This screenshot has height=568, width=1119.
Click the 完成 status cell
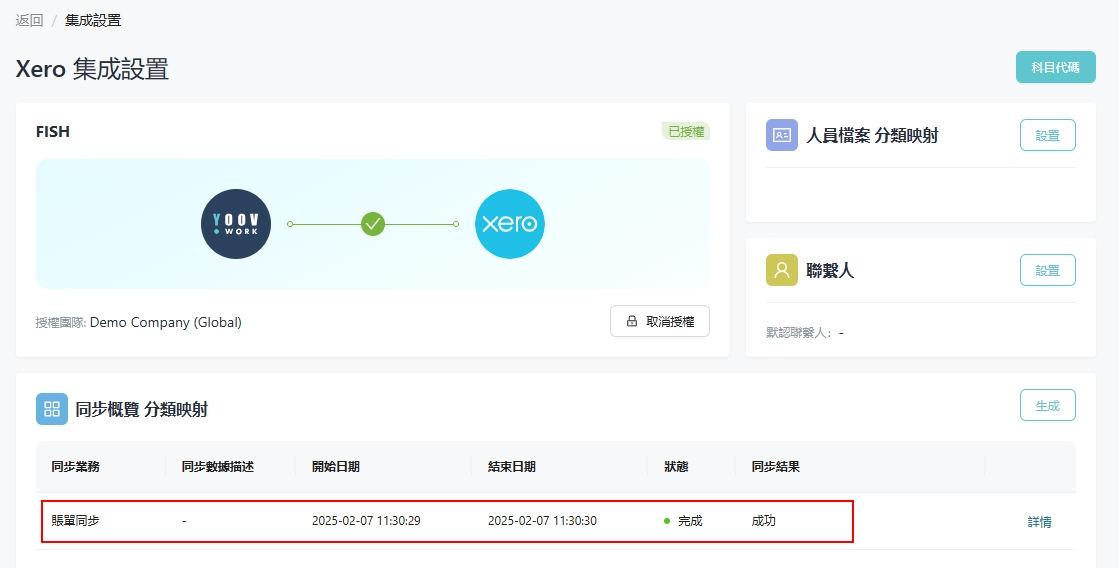click(x=683, y=521)
